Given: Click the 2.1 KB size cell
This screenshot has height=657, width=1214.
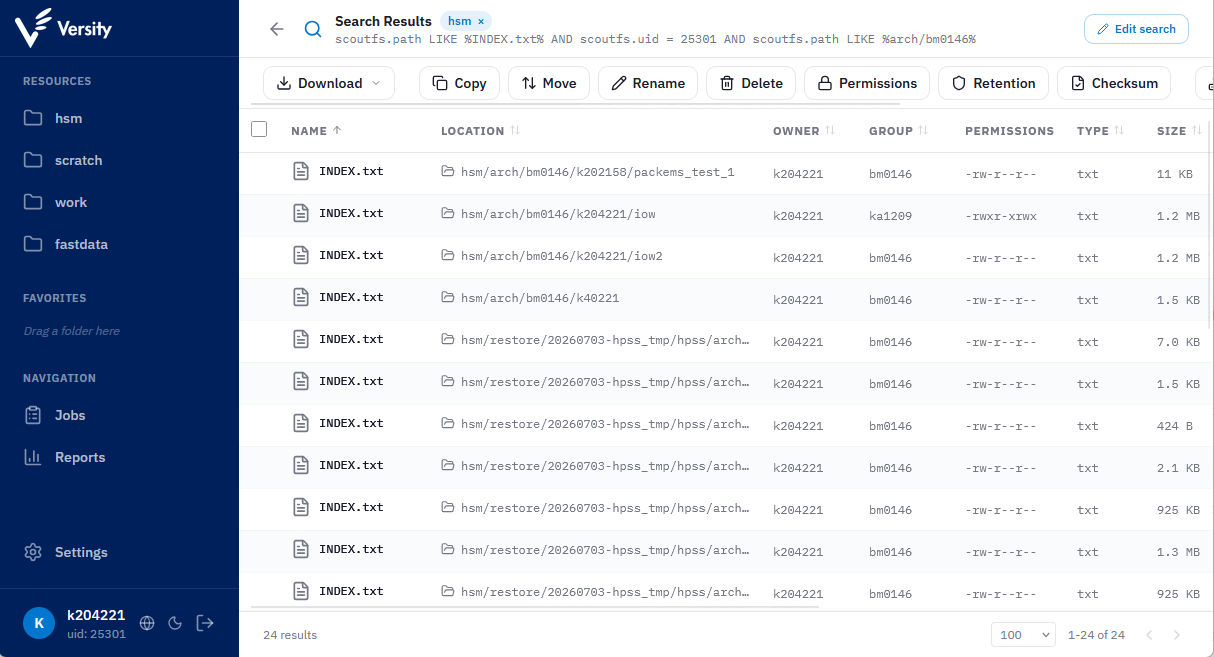Looking at the screenshot, I should coord(1178,468).
